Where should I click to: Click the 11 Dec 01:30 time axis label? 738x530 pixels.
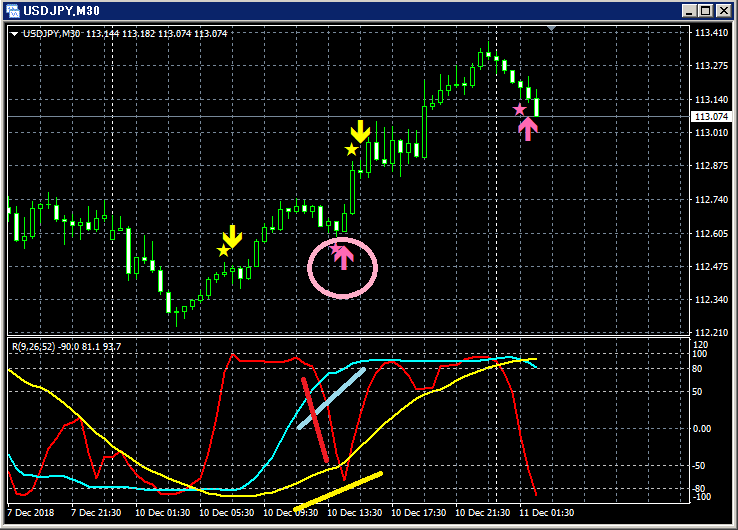546,513
